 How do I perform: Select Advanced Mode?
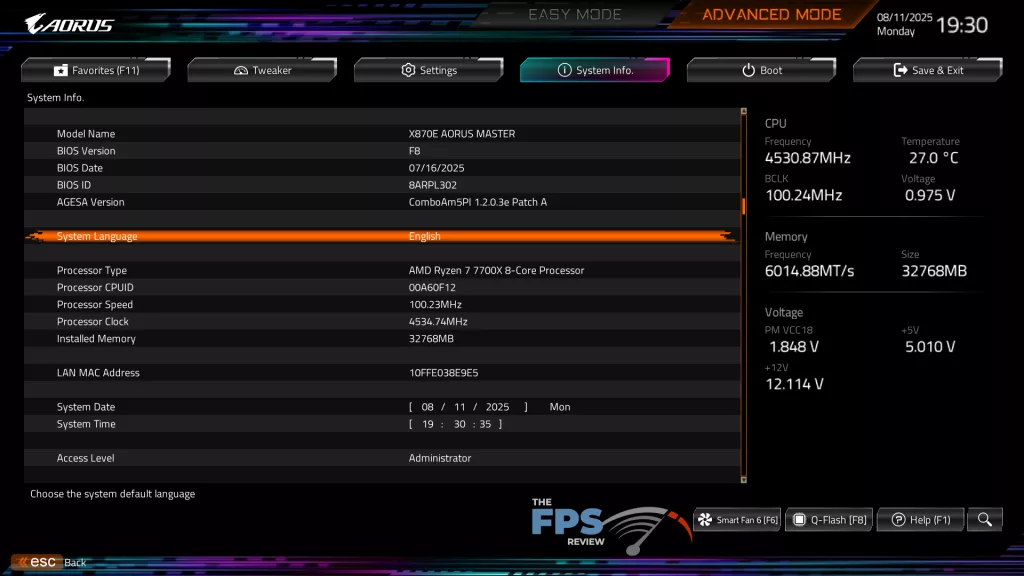click(771, 14)
